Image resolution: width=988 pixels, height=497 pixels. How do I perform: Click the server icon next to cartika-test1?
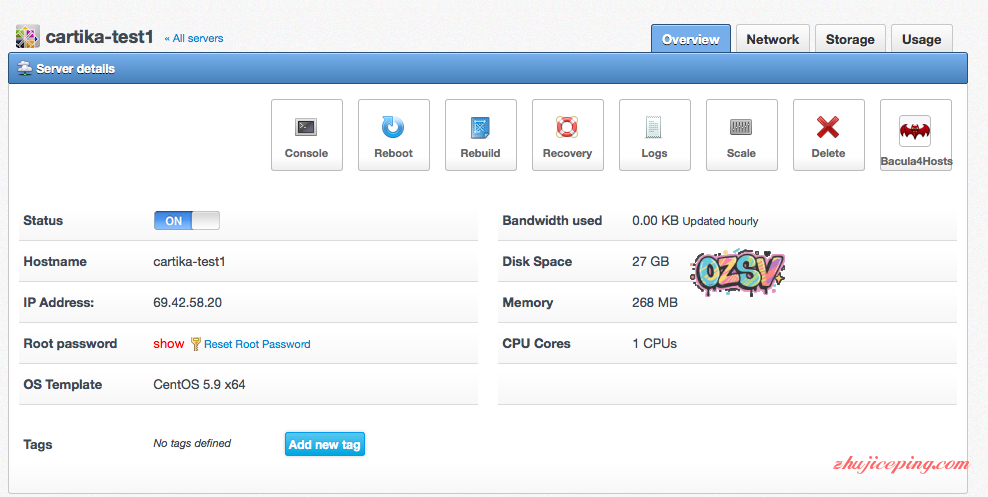(x=28, y=38)
